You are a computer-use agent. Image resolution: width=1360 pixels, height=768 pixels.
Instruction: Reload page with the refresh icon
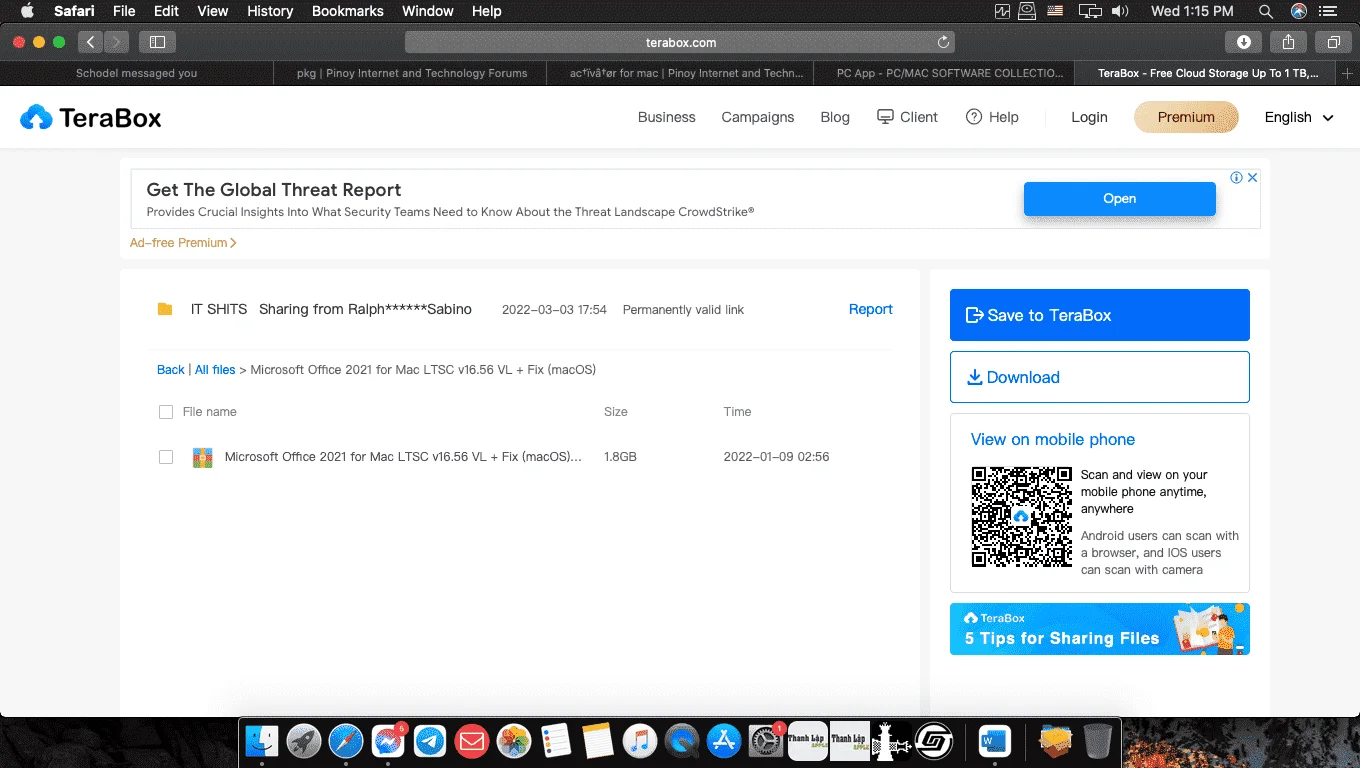click(x=943, y=42)
